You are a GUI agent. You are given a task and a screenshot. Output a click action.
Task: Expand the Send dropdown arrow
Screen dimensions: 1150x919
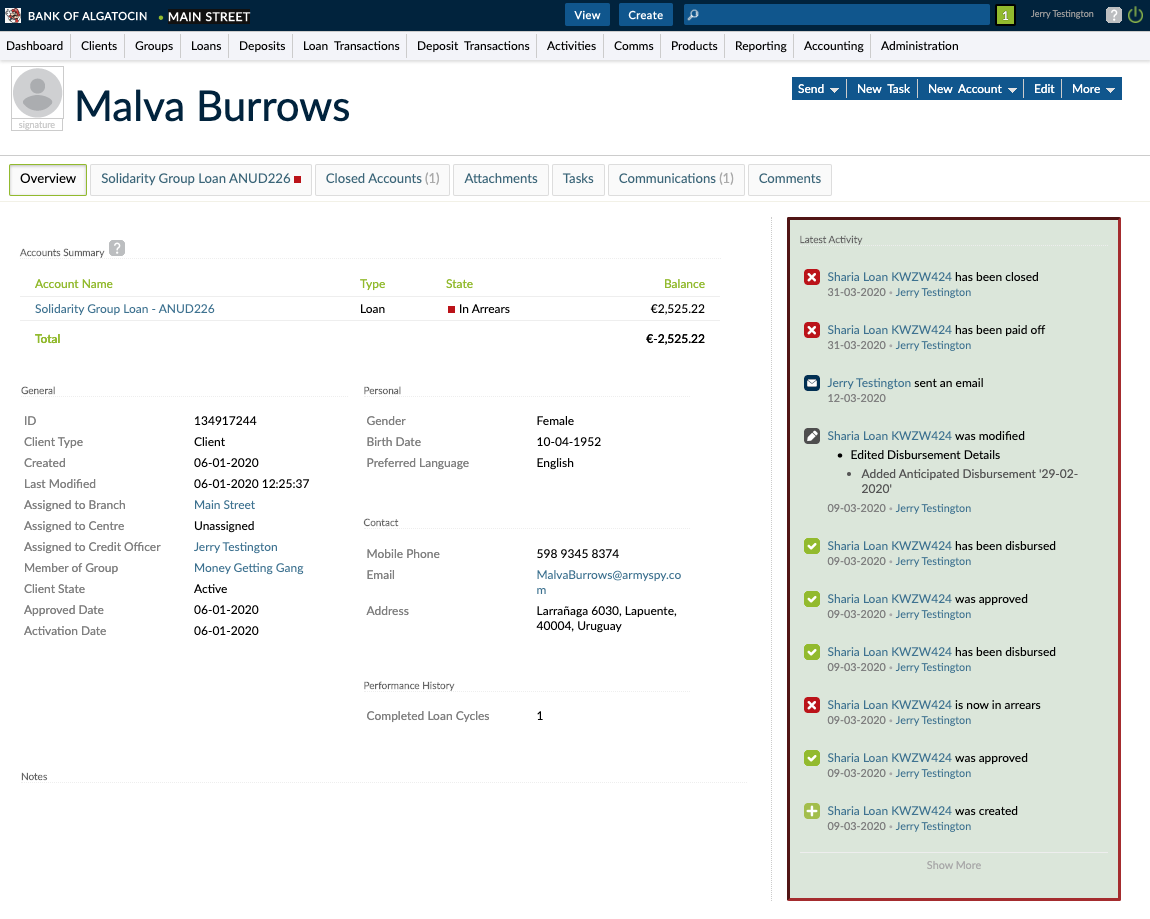click(836, 88)
